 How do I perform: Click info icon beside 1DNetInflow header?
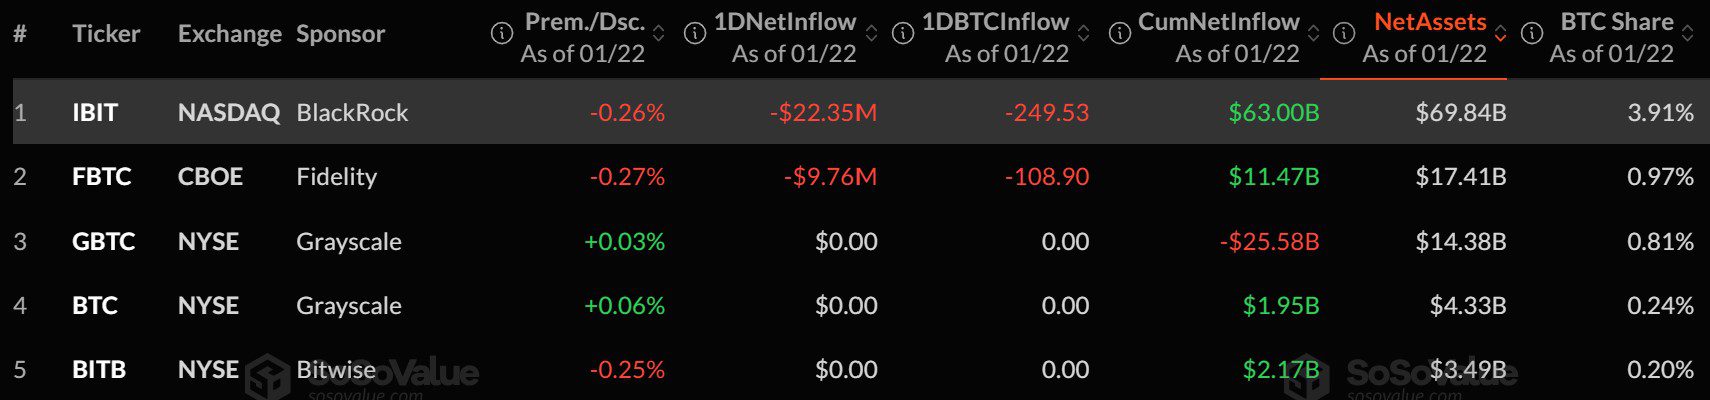coord(693,34)
